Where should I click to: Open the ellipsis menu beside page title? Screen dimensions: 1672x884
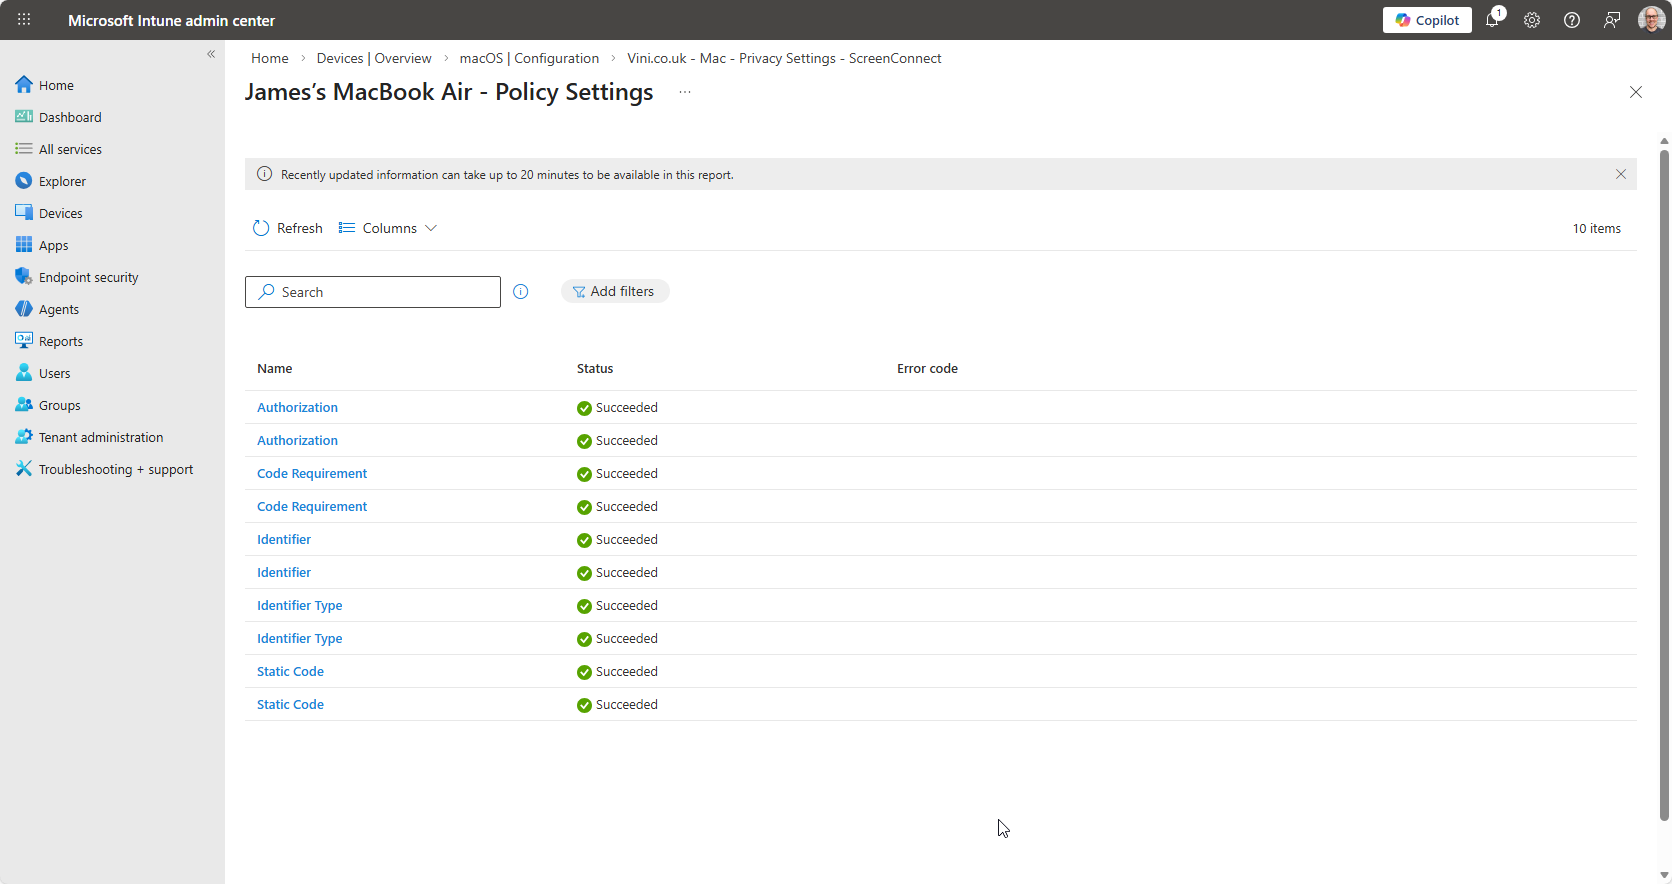coord(685,92)
